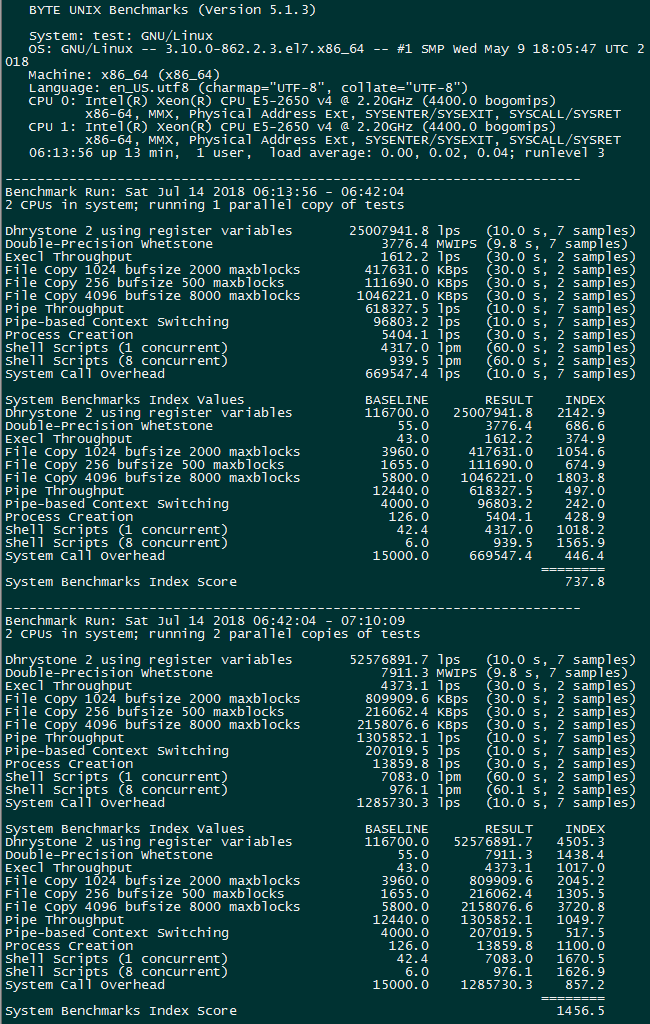This screenshot has height=1024, width=650.
Task: Click the 737.8 System Benchmarks Index Score
Action: (x=588, y=582)
